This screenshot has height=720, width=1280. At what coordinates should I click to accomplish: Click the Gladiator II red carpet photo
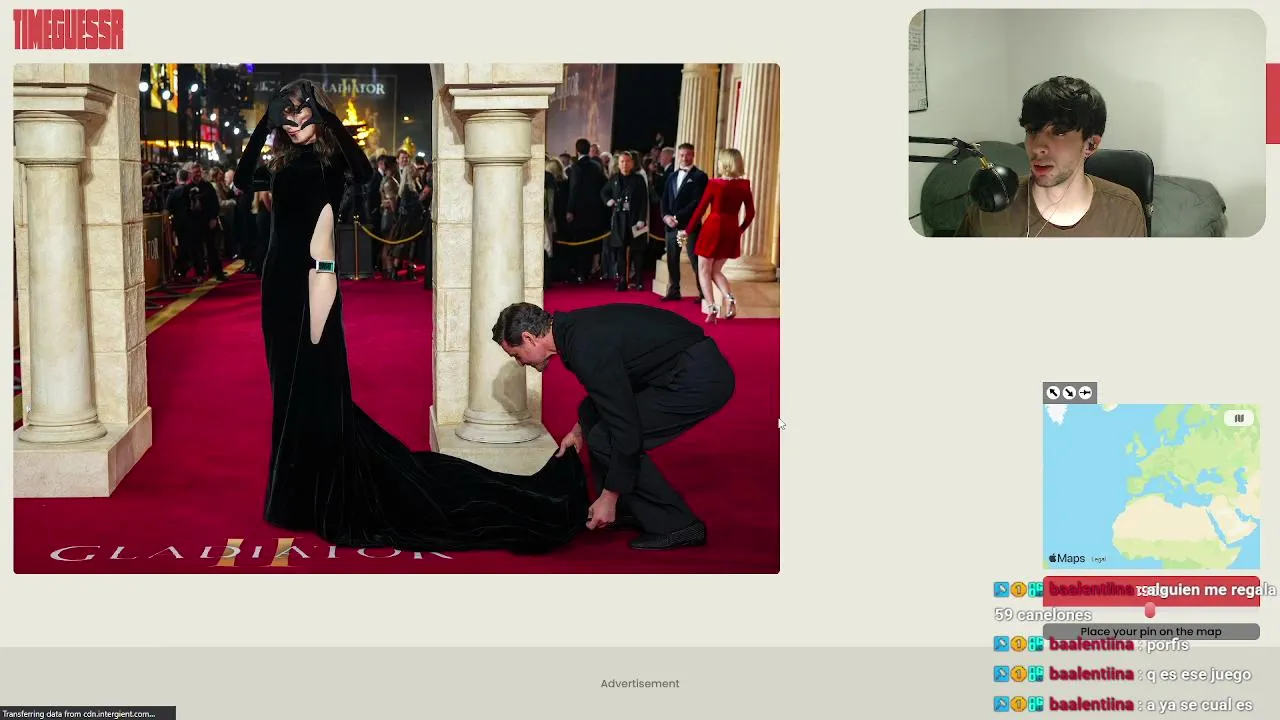[396, 318]
